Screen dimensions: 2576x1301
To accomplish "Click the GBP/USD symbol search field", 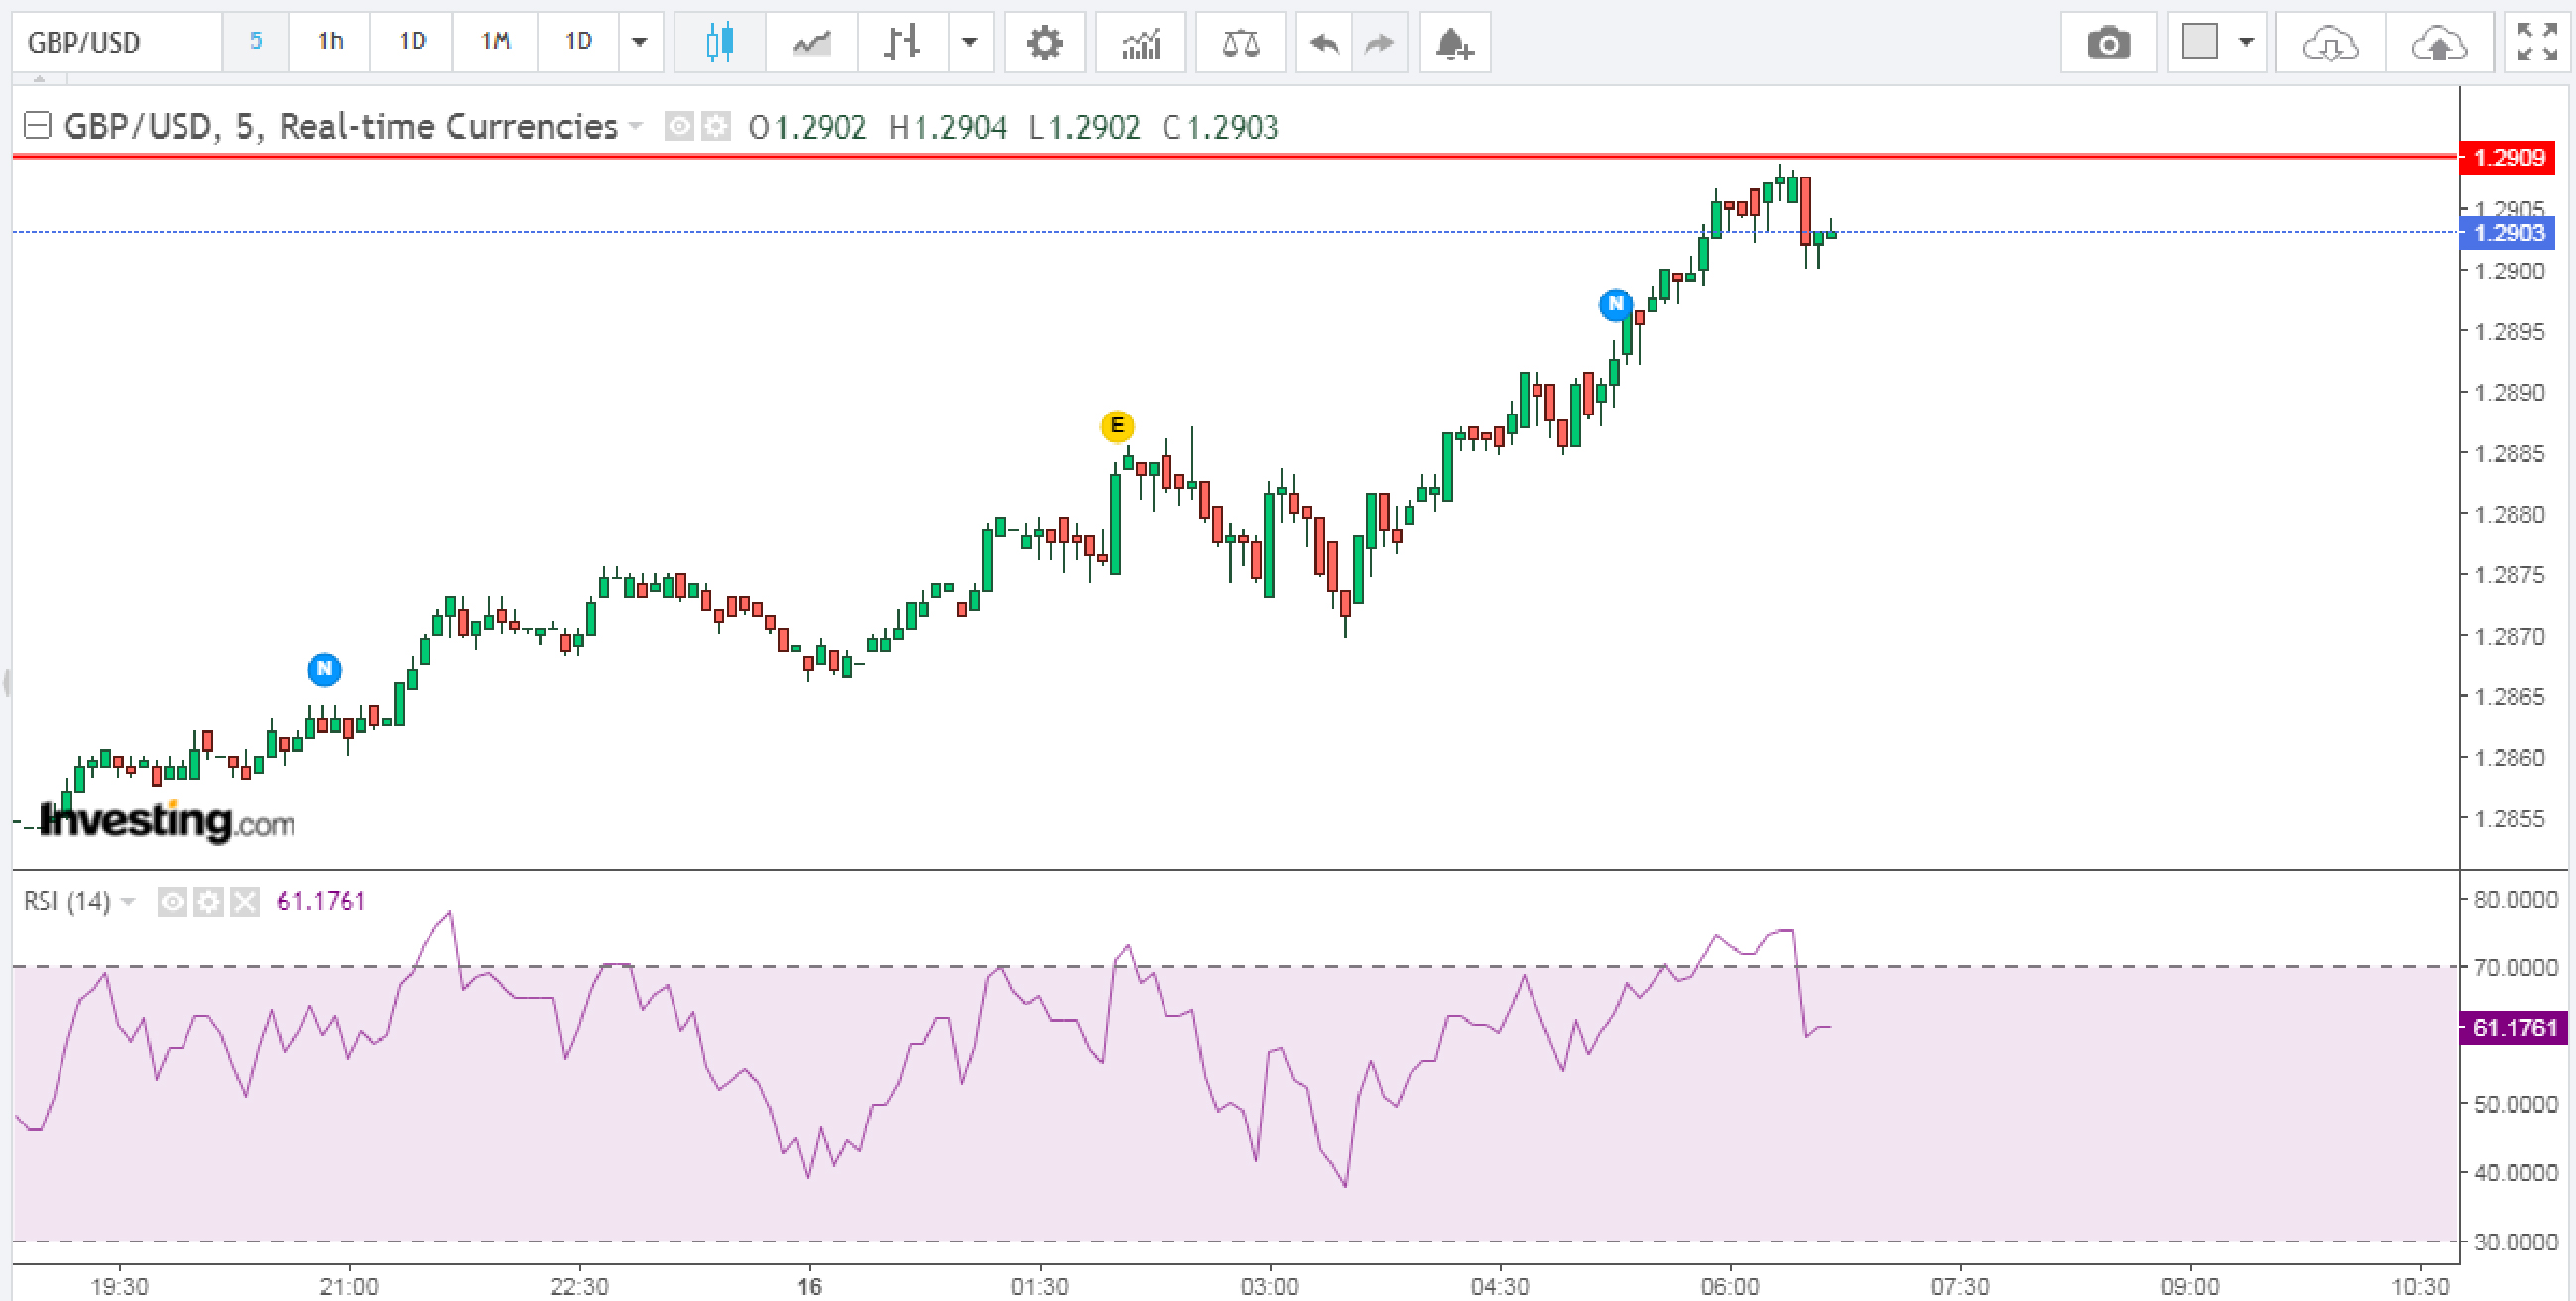I will click(x=117, y=42).
